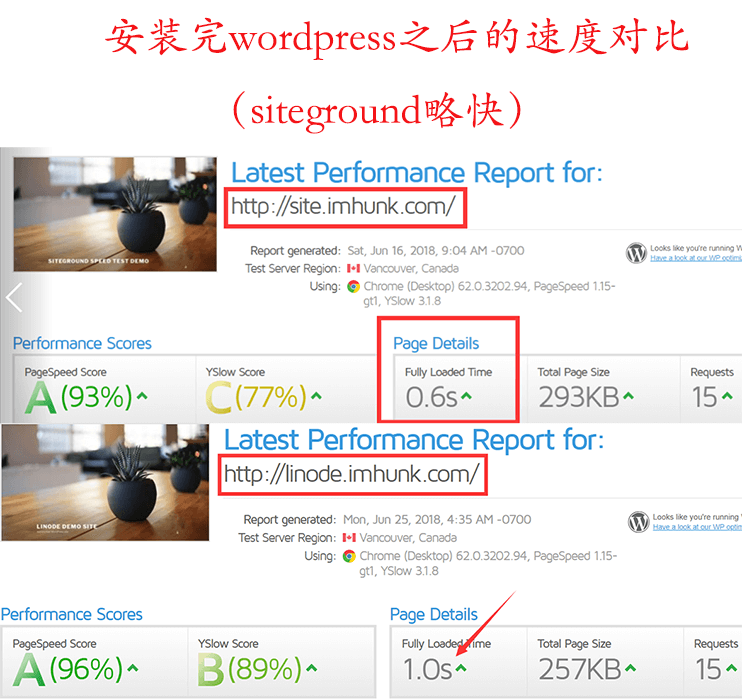742x699 pixels.
Task: Click the Canada flag icon in the site.imhunk.com report
Action: 353,269
